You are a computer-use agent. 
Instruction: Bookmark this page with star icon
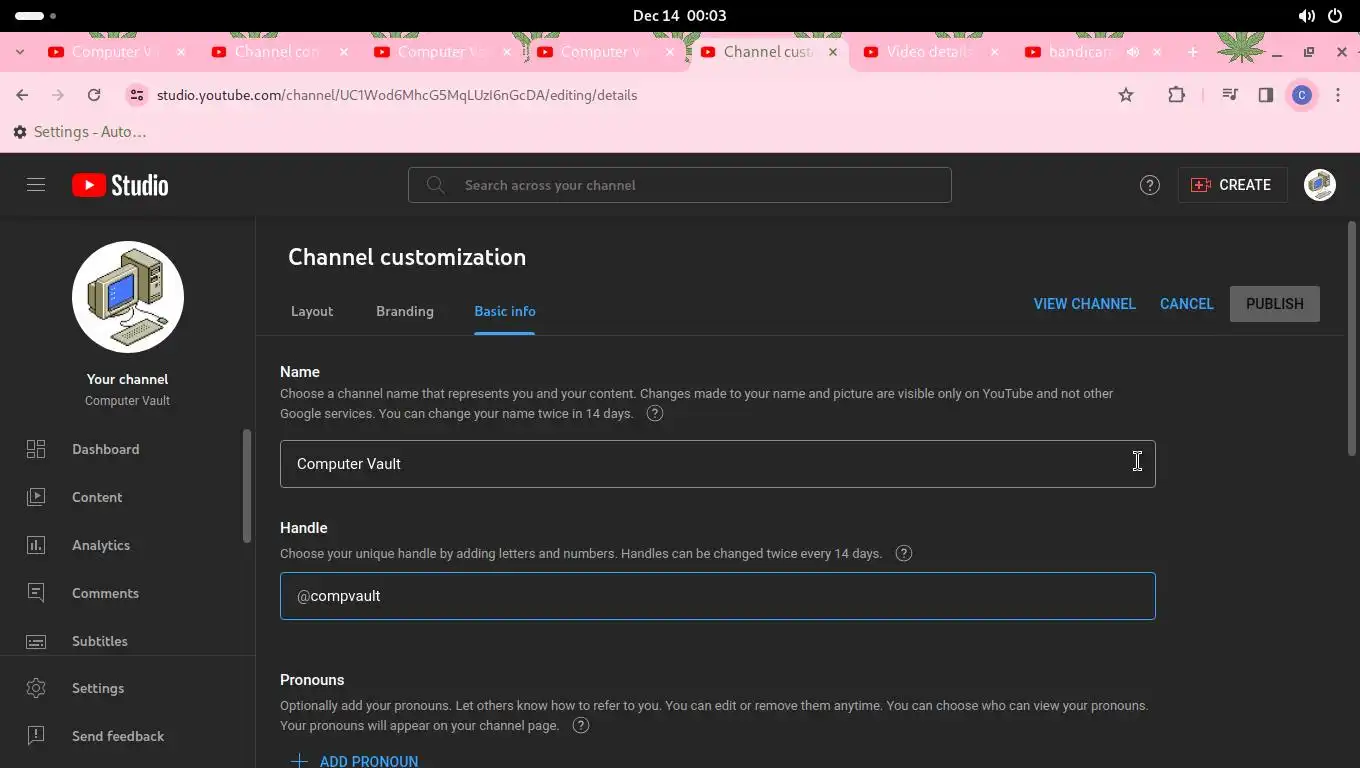click(1126, 95)
